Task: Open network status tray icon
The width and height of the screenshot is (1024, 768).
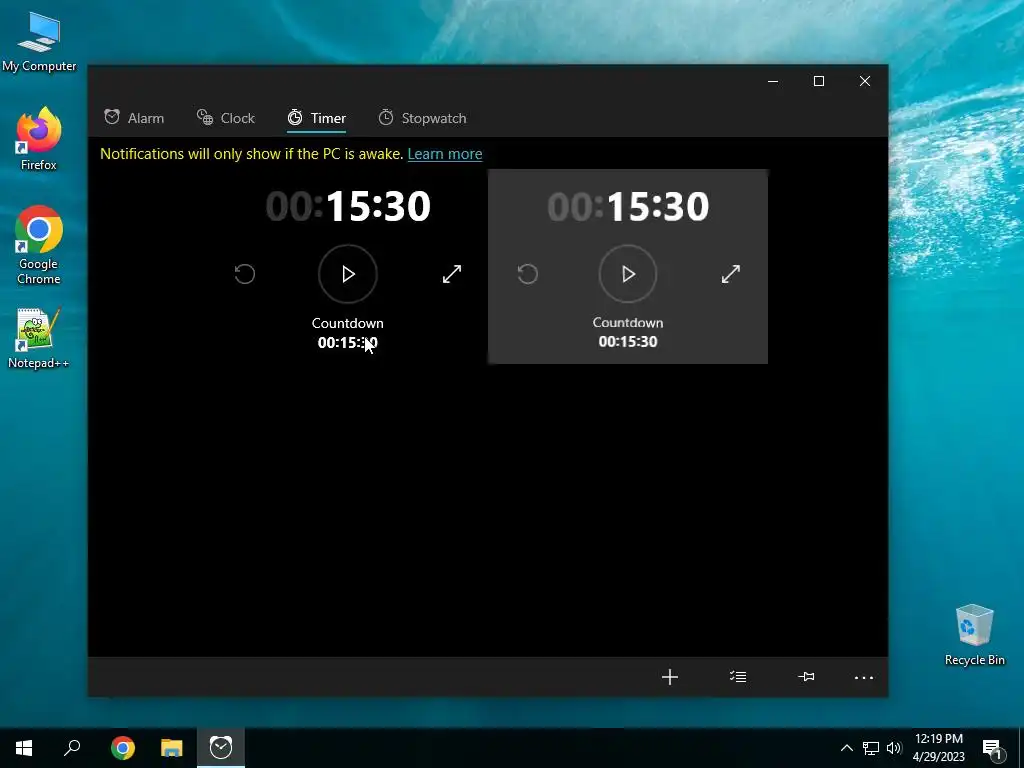Action: pos(871,748)
